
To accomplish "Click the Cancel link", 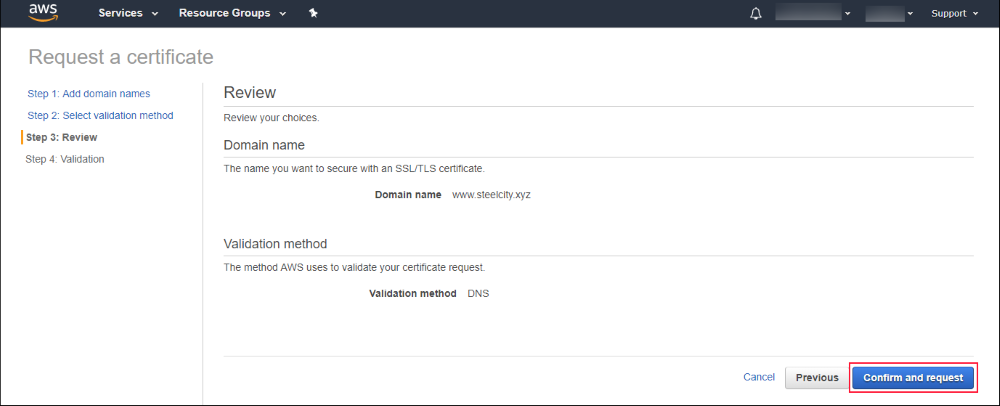I will [759, 377].
